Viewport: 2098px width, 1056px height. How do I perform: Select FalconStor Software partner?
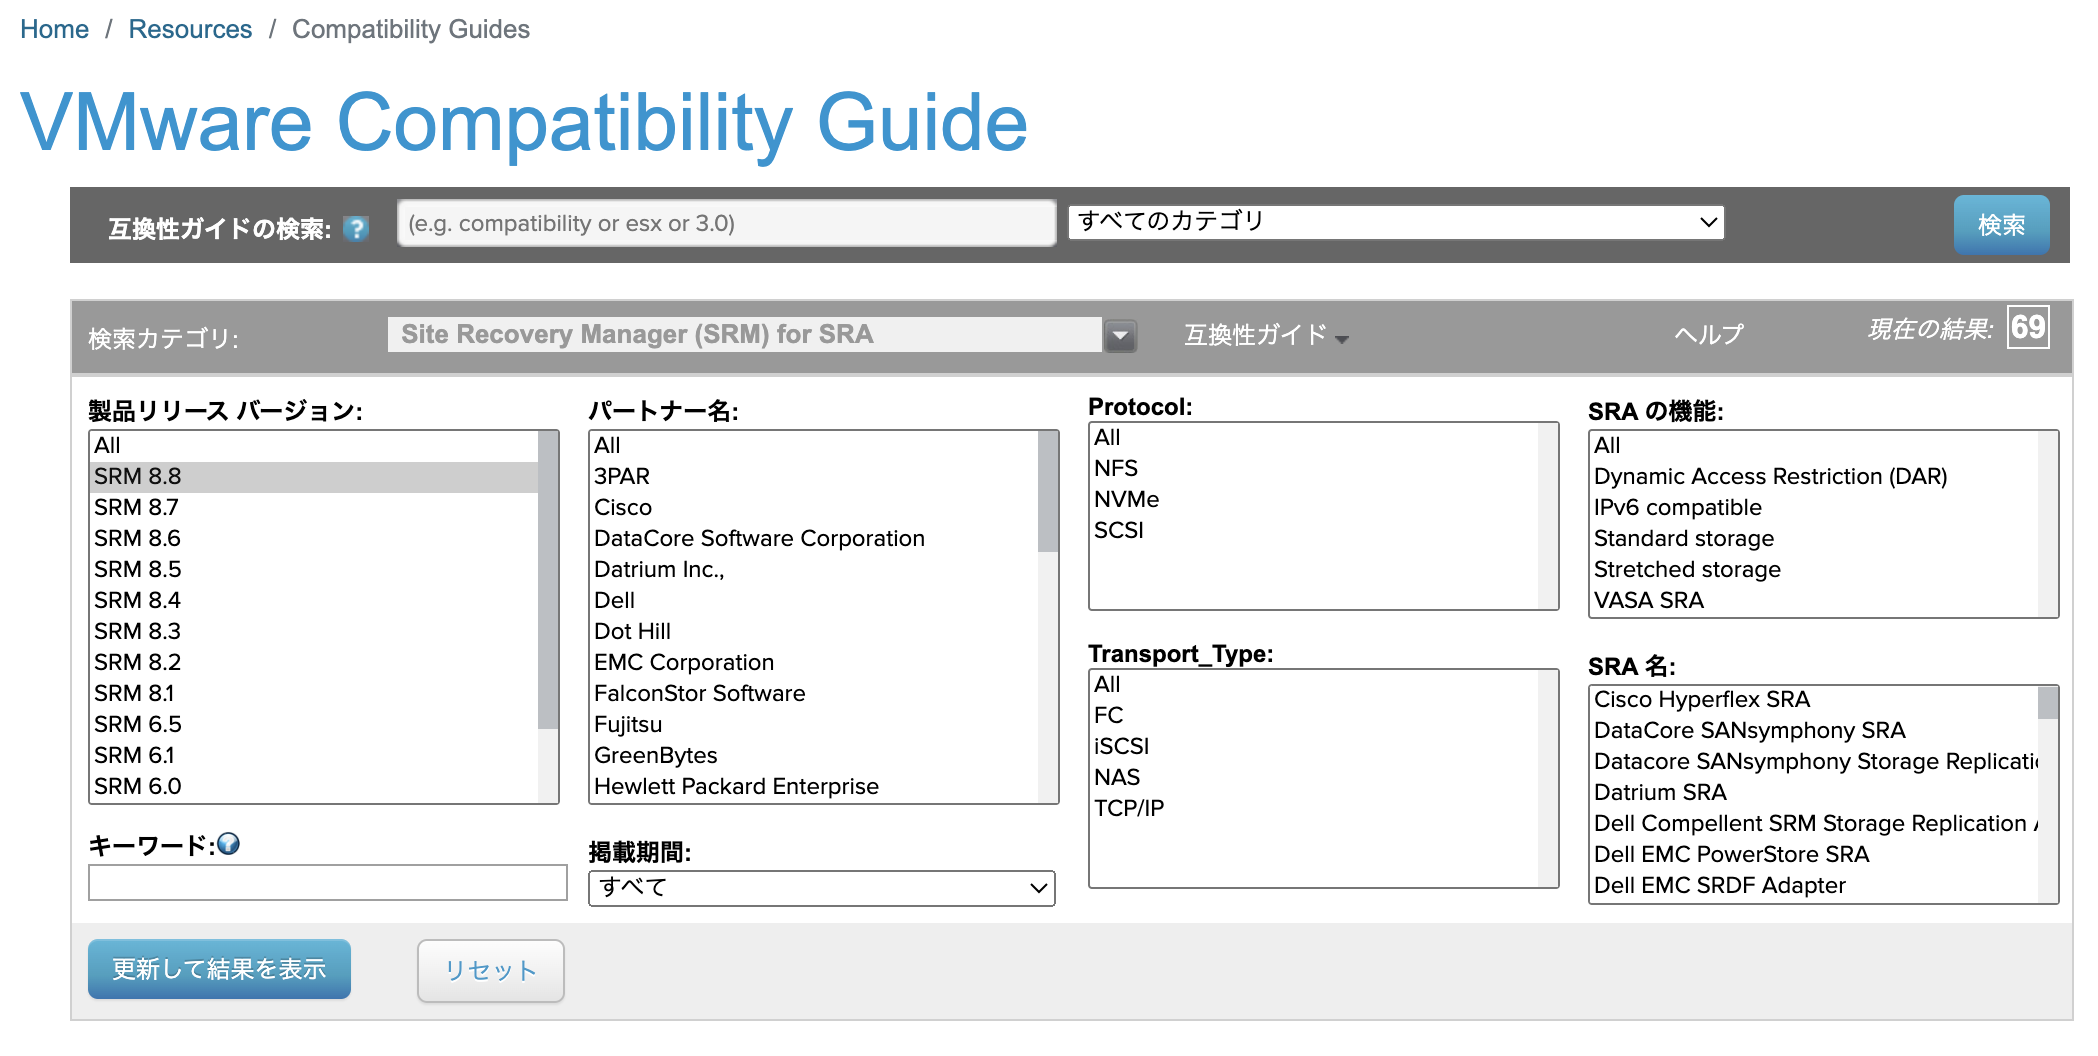814,693
